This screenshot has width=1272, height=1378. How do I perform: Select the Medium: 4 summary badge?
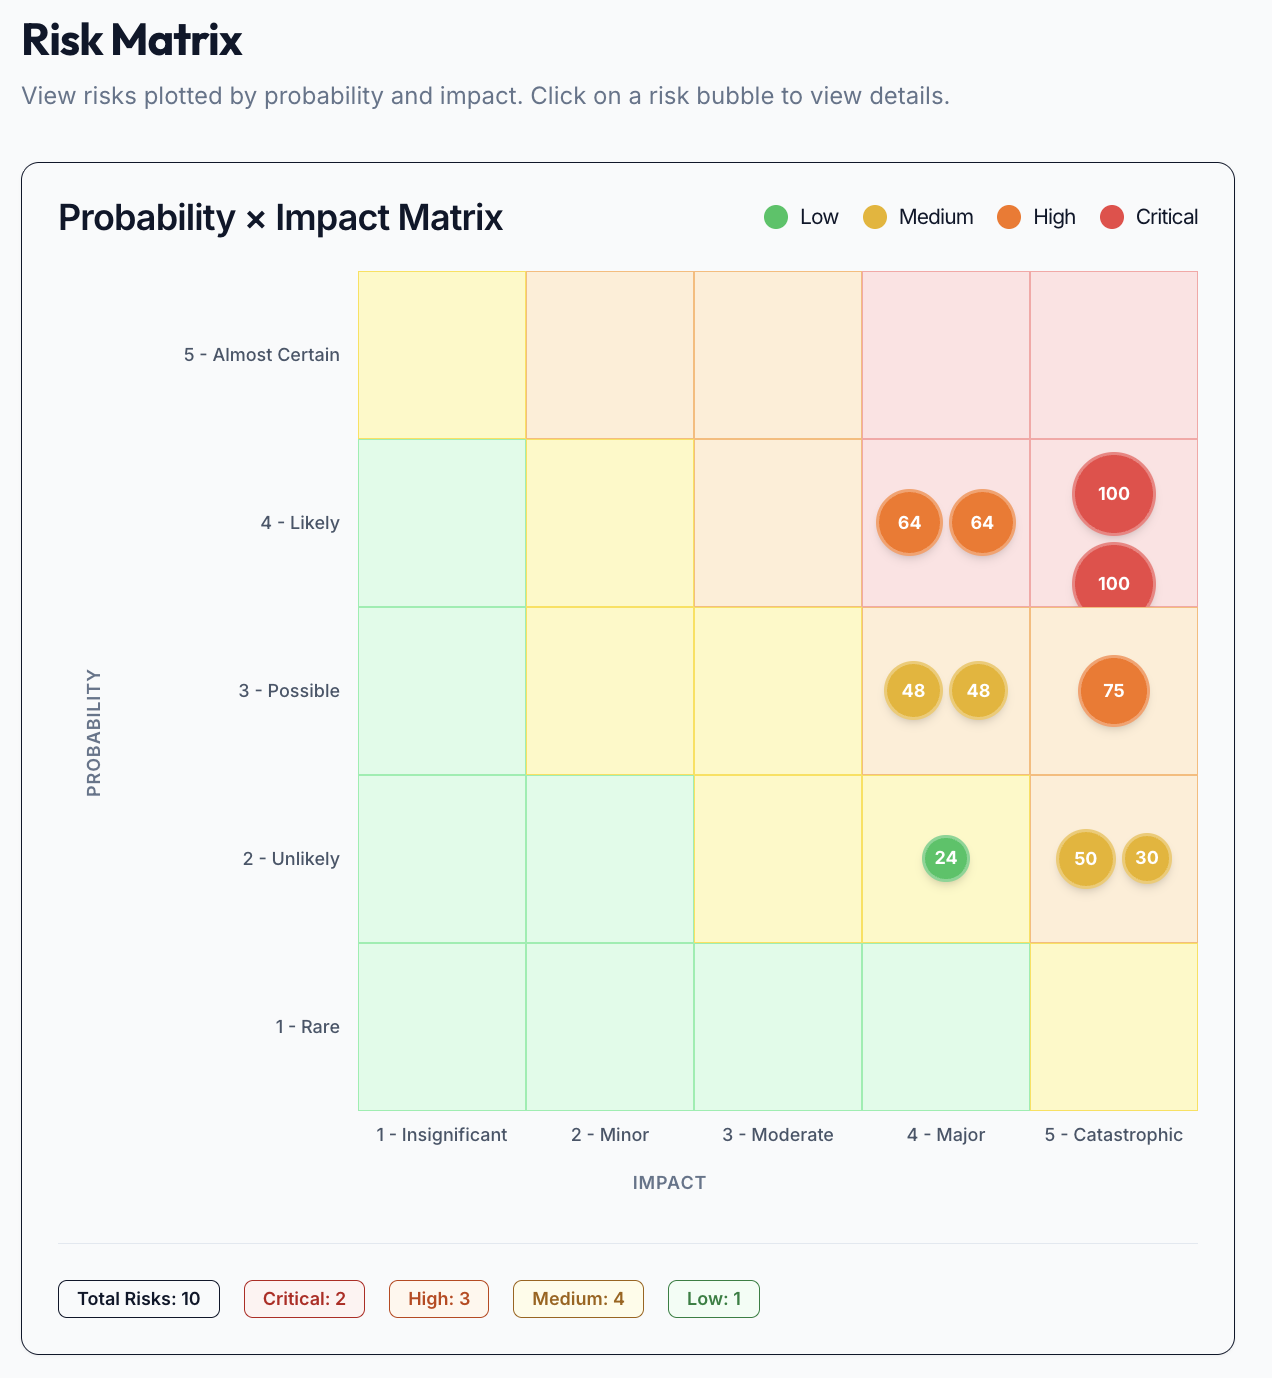(578, 1299)
